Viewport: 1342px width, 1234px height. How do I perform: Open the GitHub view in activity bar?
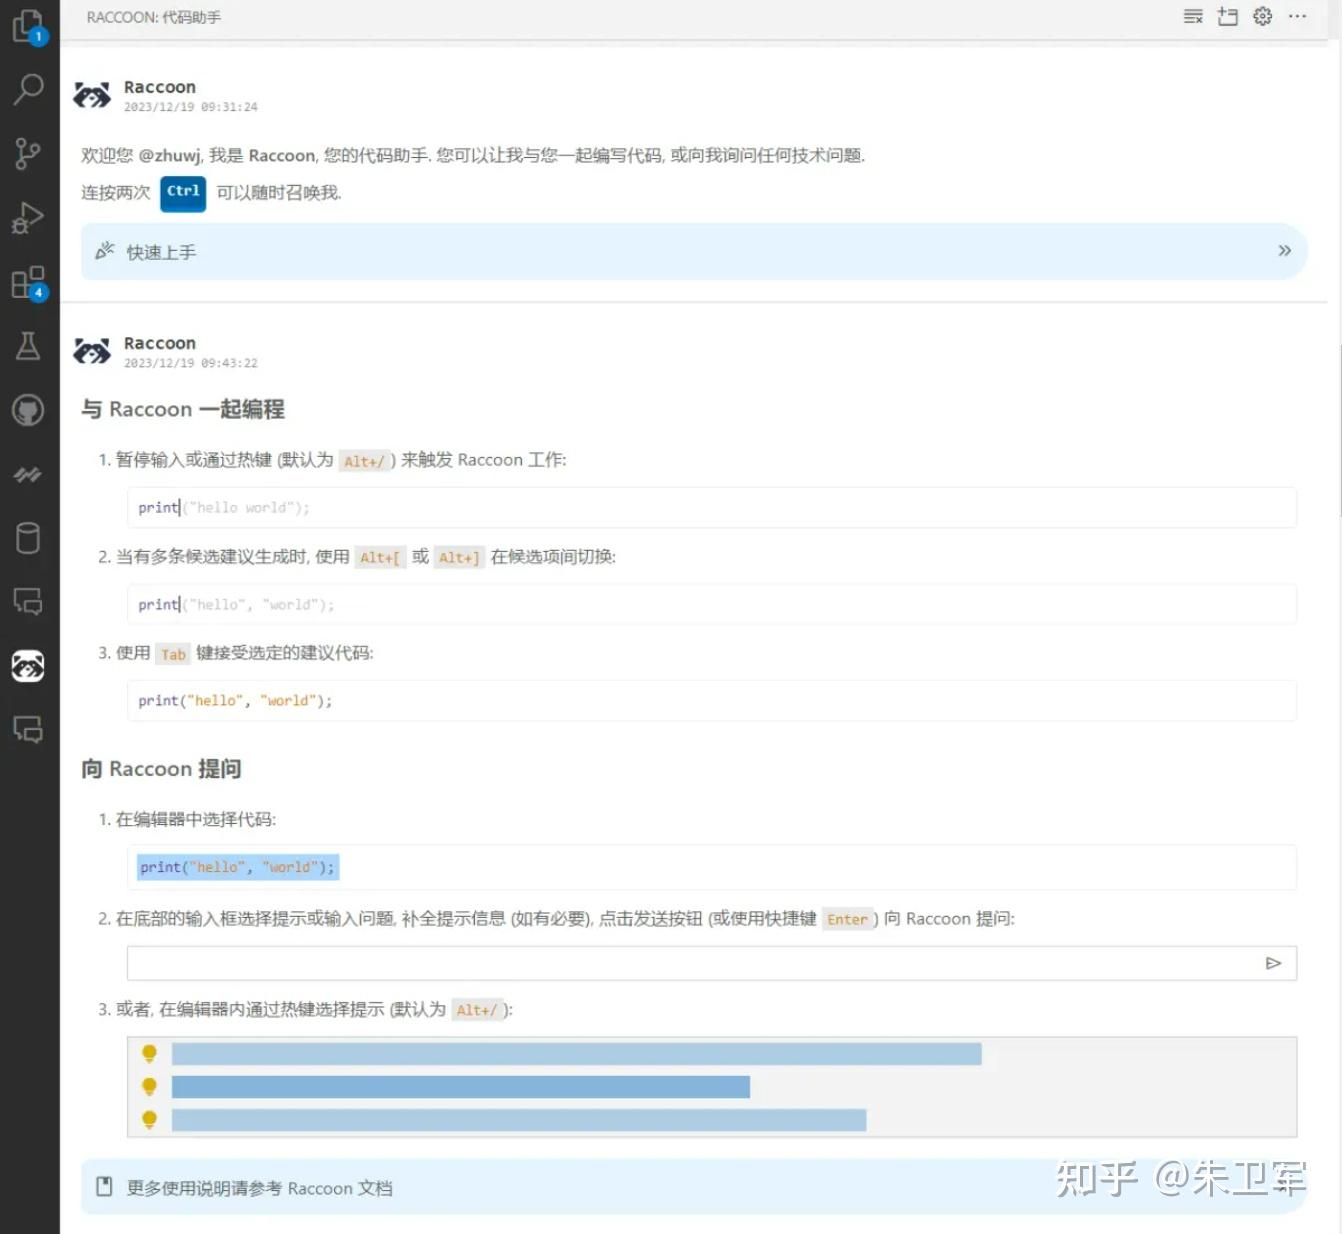click(x=28, y=410)
